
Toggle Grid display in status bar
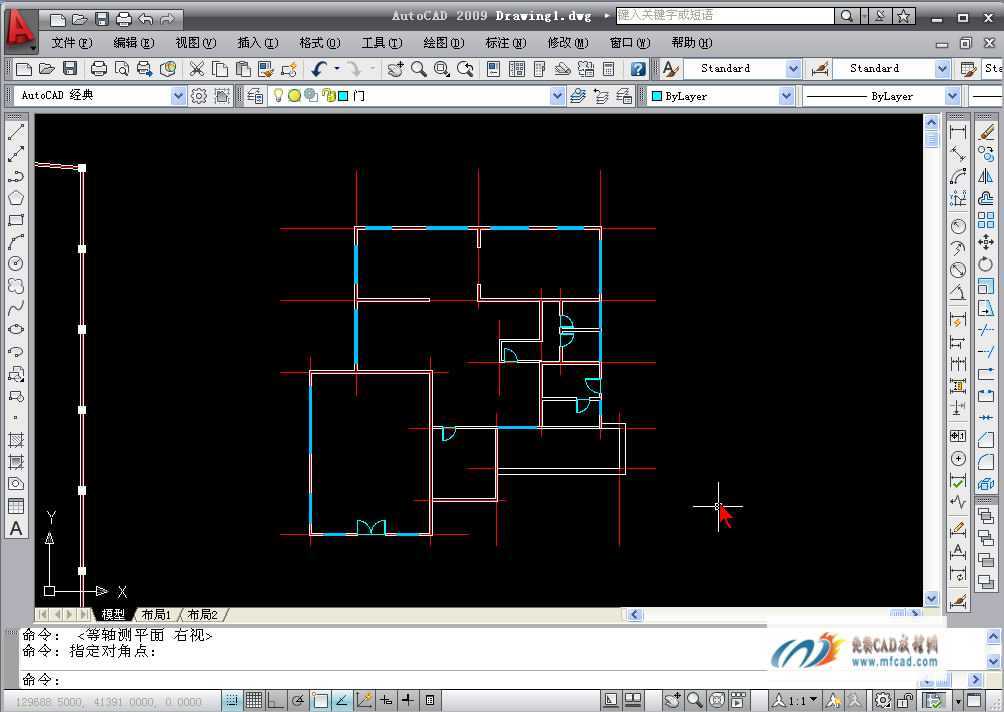254,700
